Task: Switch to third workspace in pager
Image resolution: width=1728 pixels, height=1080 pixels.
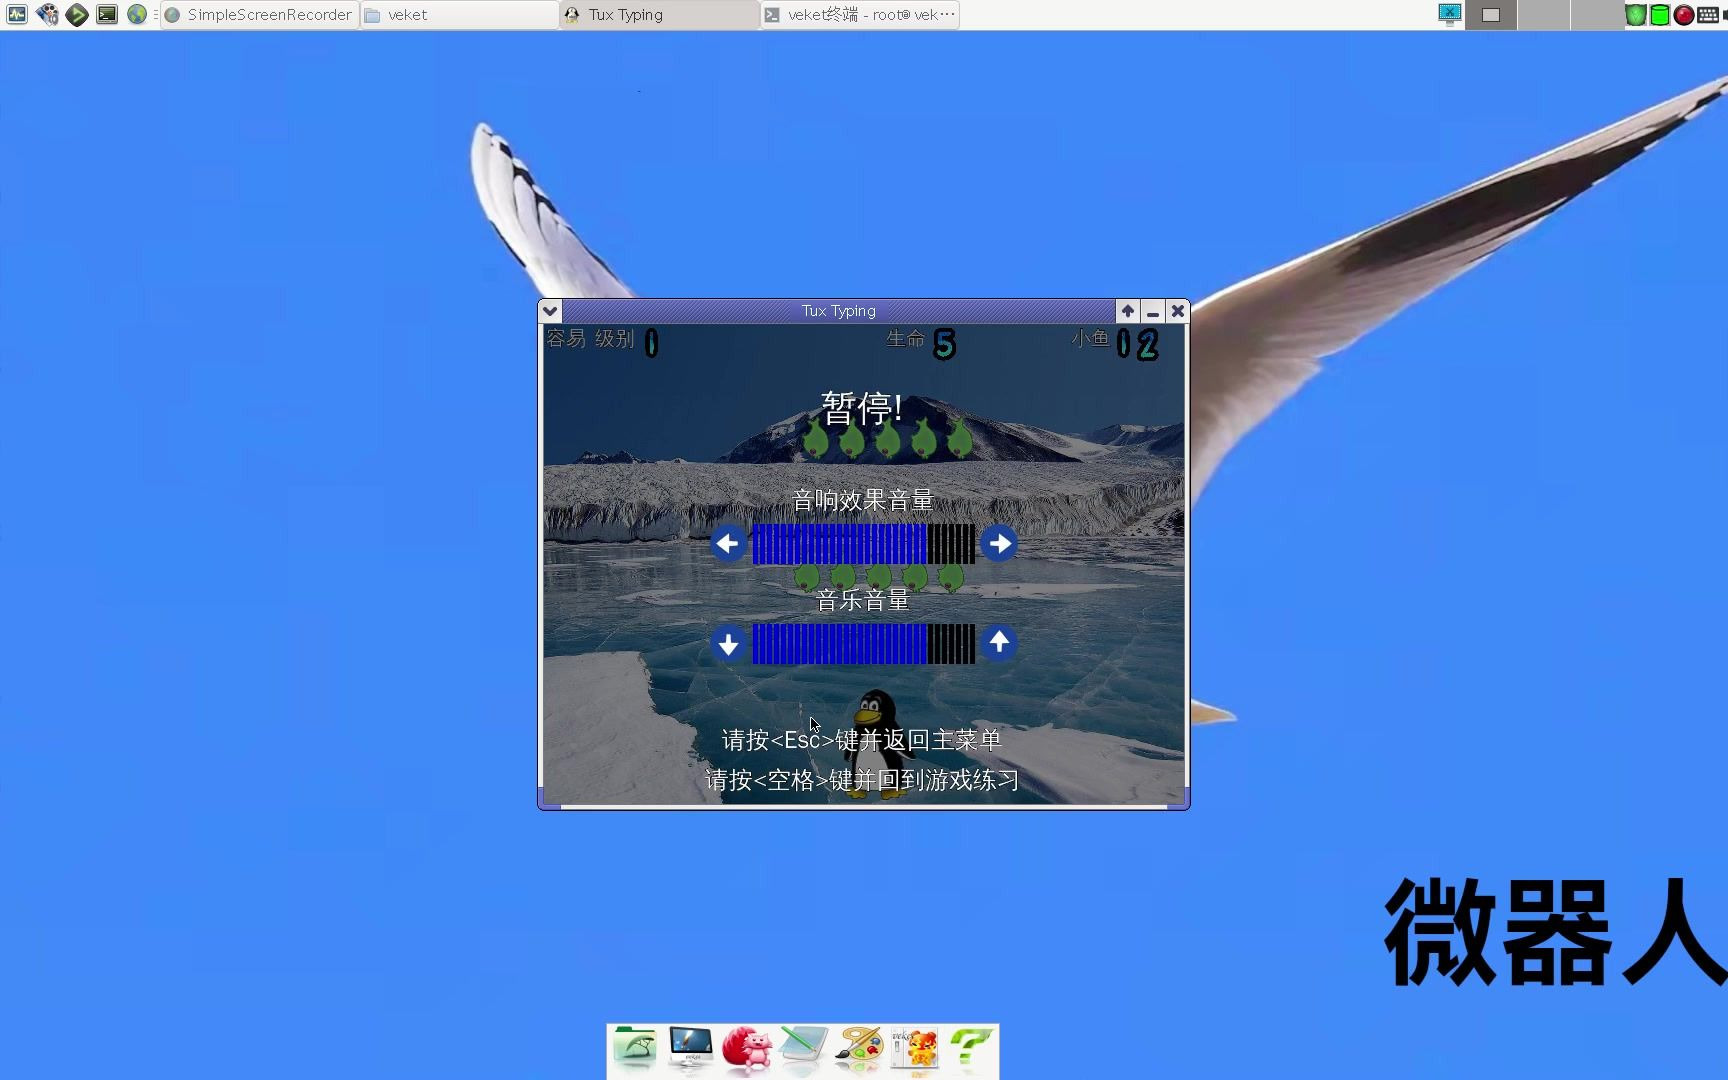Action: [x=1595, y=15]
